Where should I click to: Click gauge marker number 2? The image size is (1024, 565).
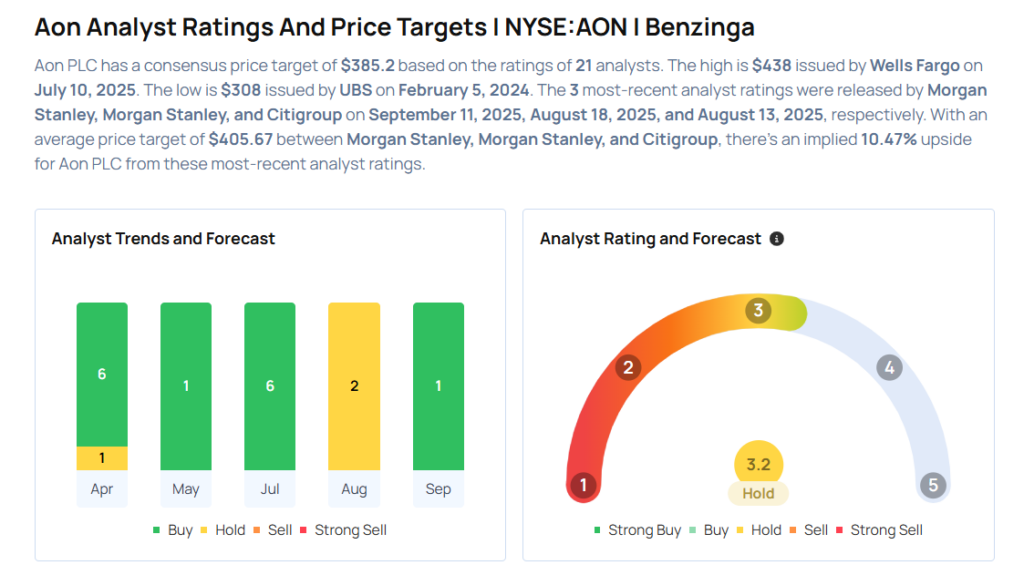pyautogui.click(x=628, y=367)
